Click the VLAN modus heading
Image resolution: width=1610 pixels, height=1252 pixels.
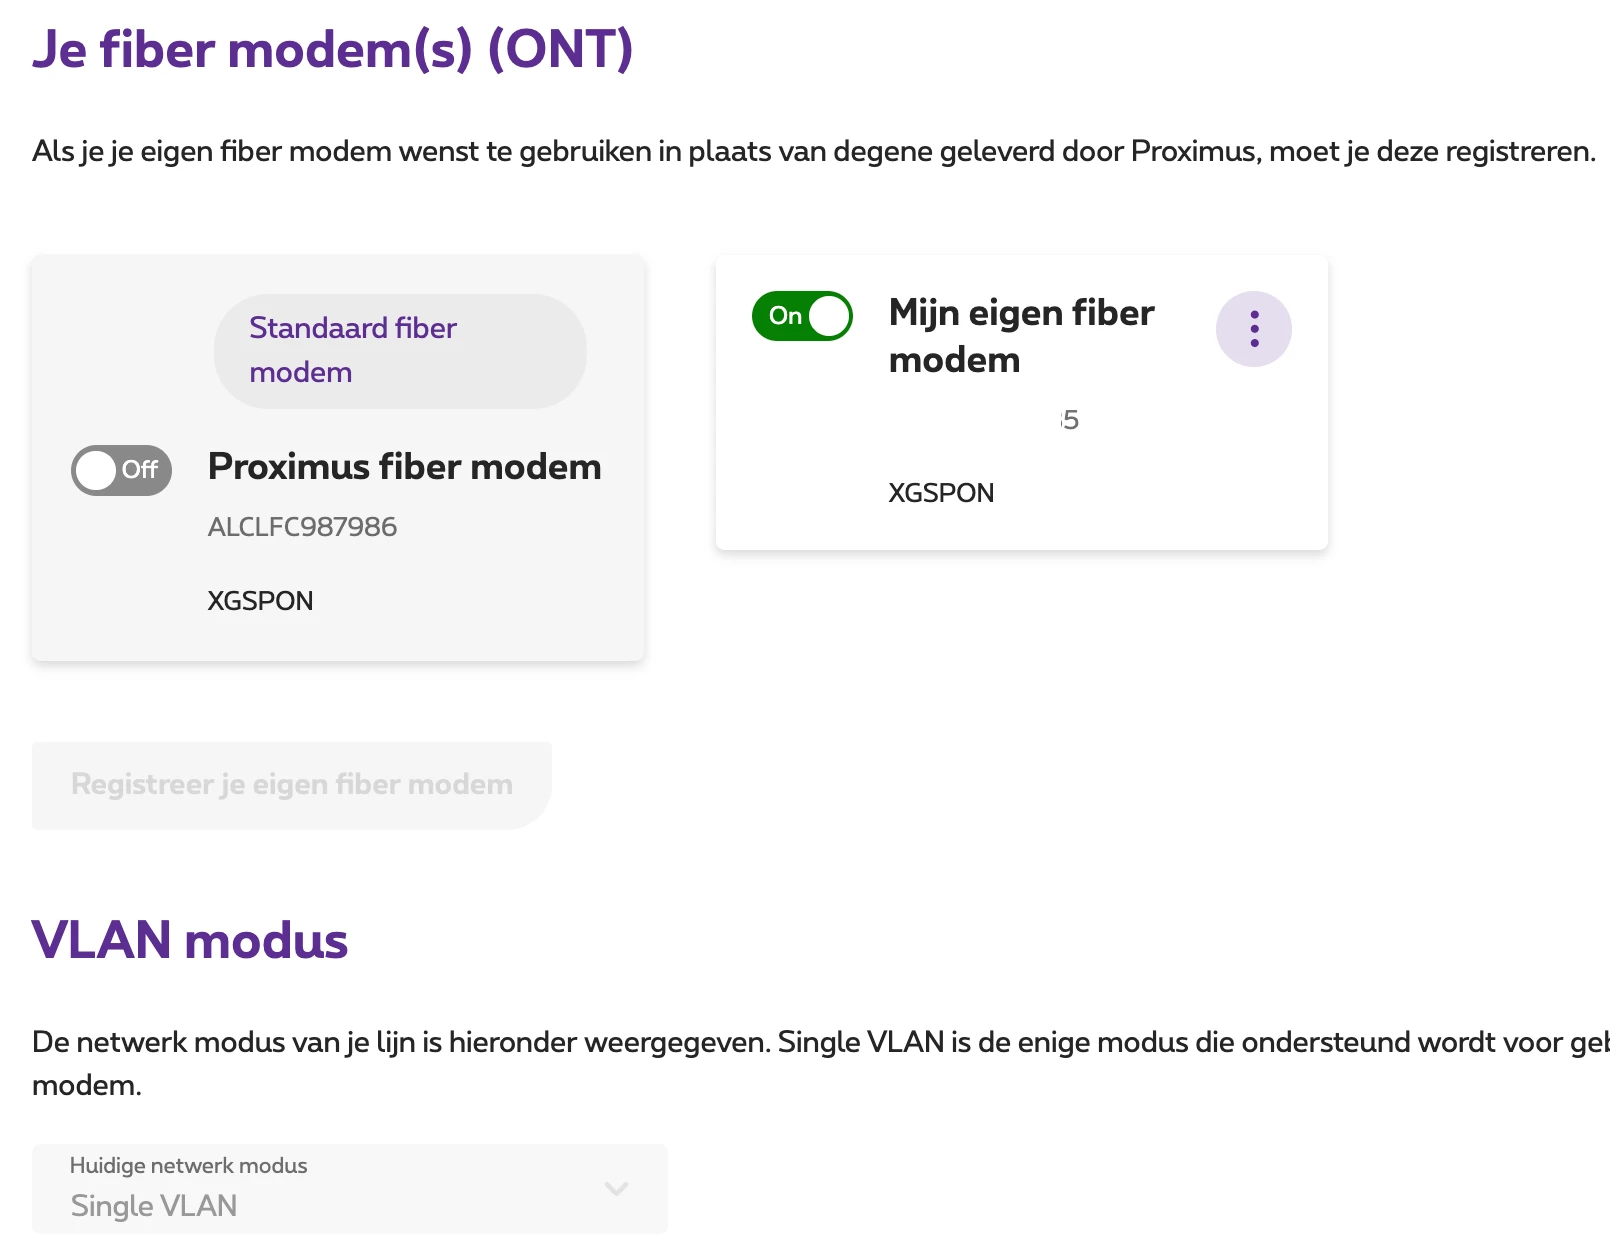pos(190,940)
